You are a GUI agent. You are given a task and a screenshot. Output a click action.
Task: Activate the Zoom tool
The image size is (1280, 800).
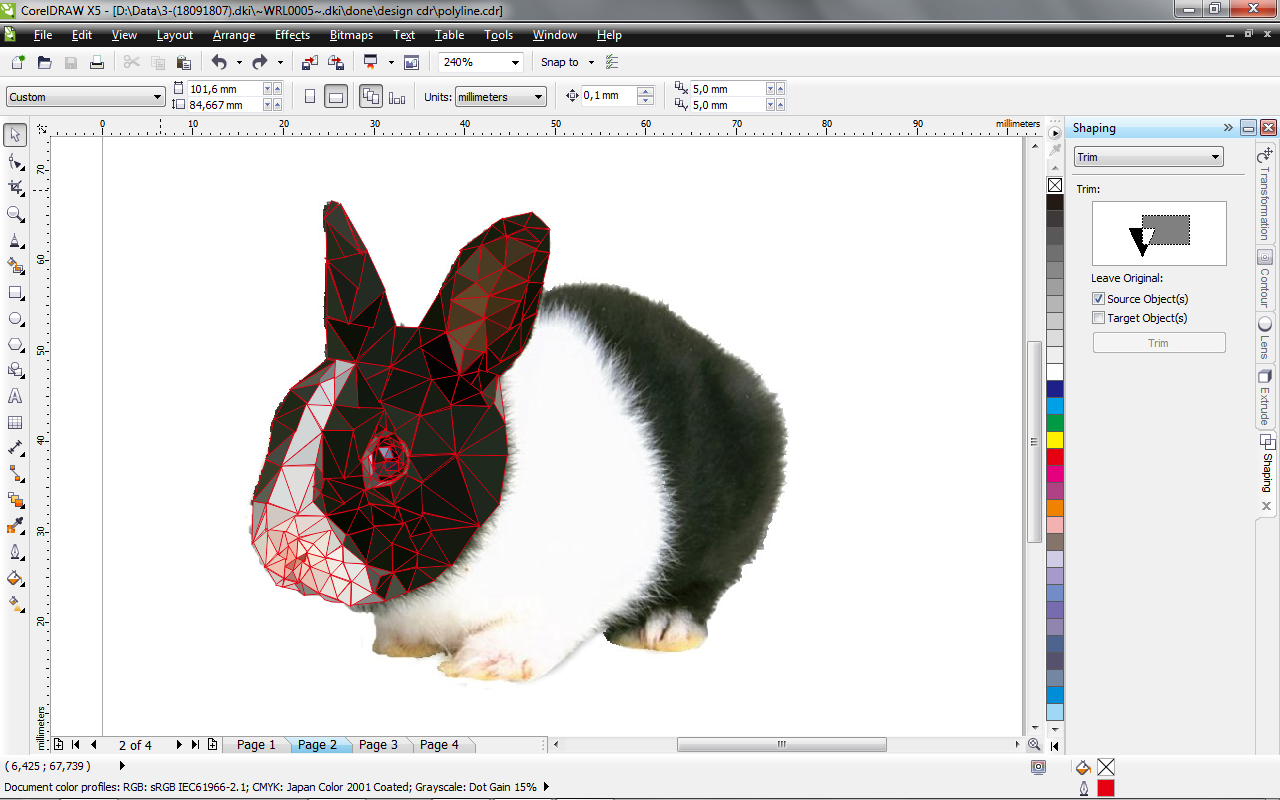point(14,214)
